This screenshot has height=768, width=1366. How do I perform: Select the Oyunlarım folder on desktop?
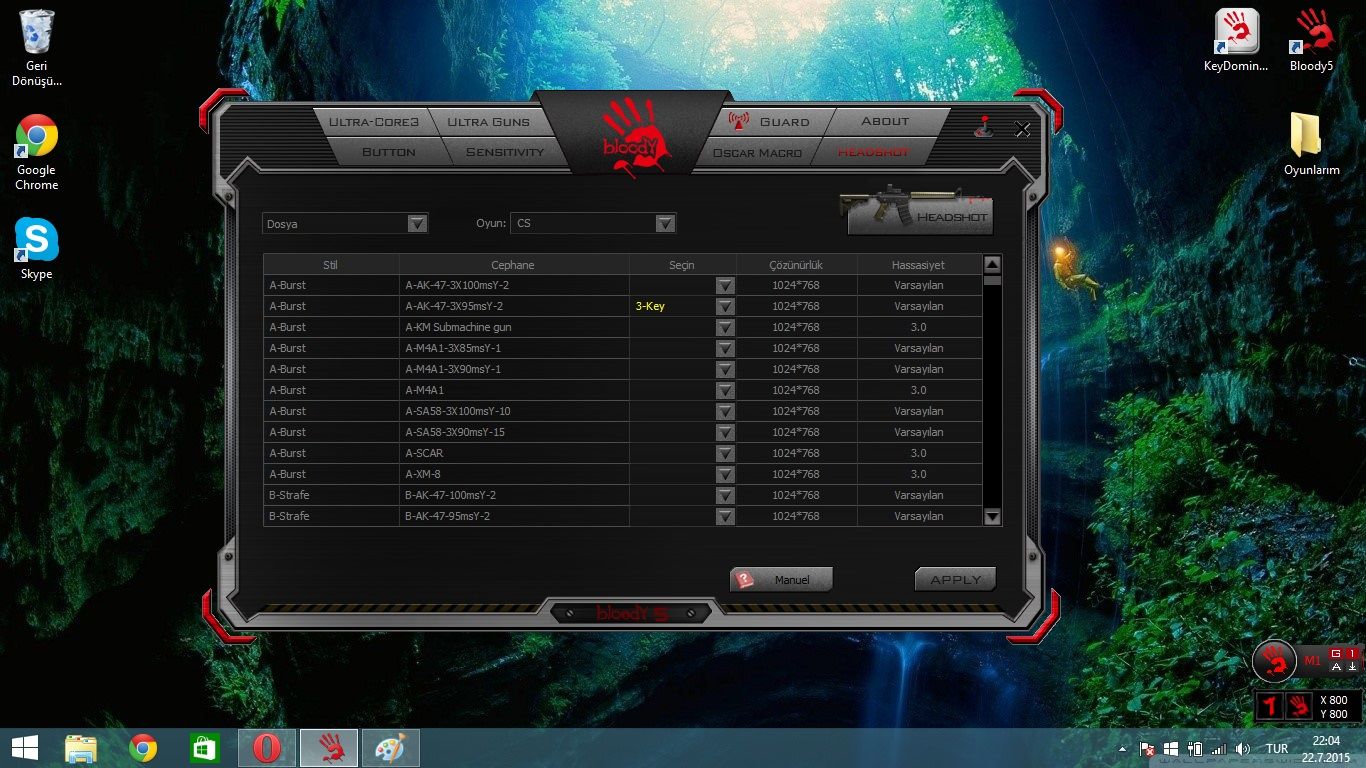[x=1311, y=144]
